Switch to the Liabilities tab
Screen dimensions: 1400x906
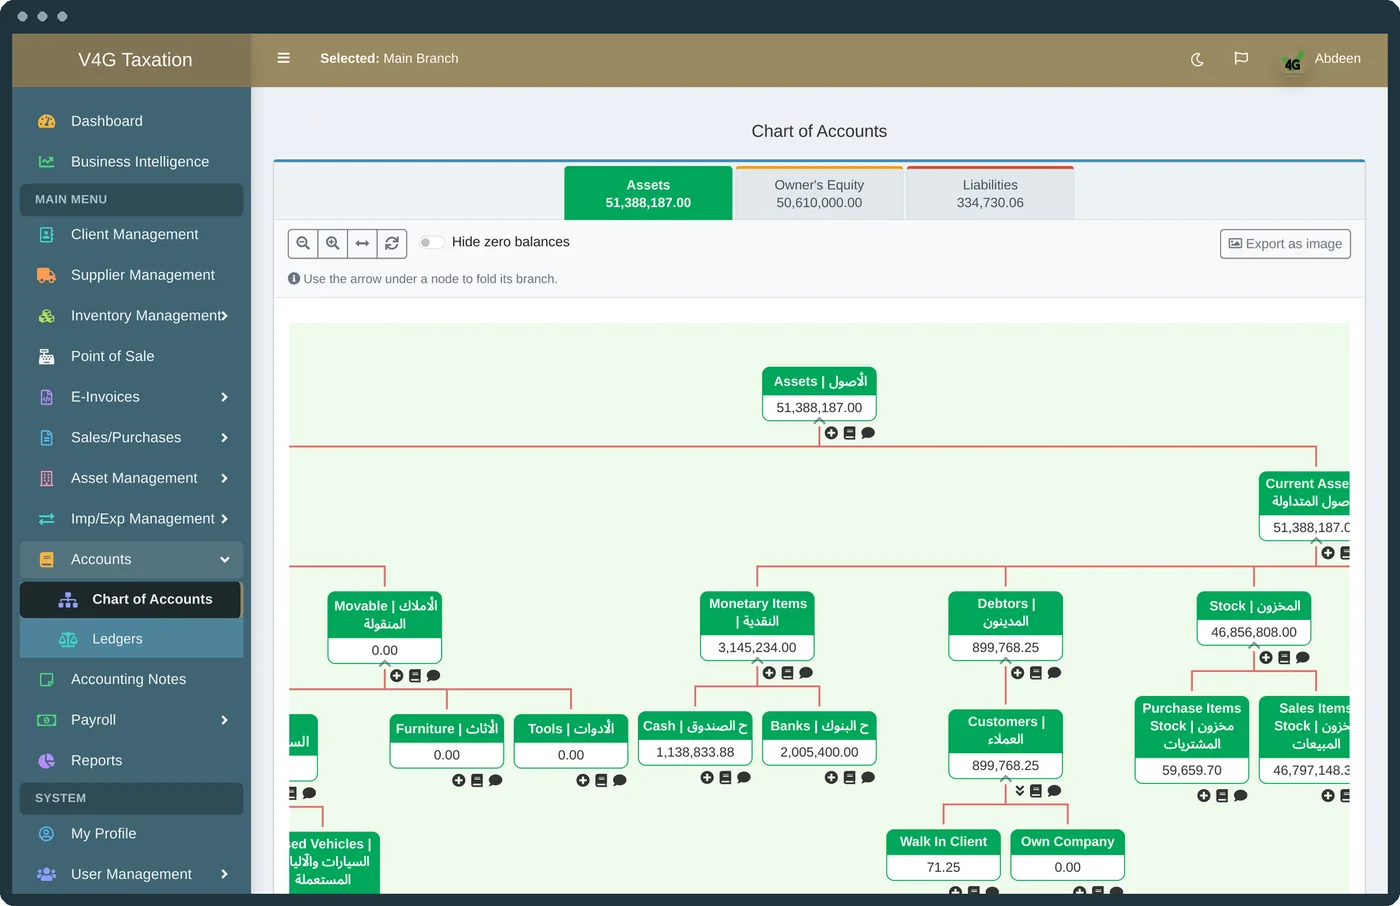coord(990,193)
